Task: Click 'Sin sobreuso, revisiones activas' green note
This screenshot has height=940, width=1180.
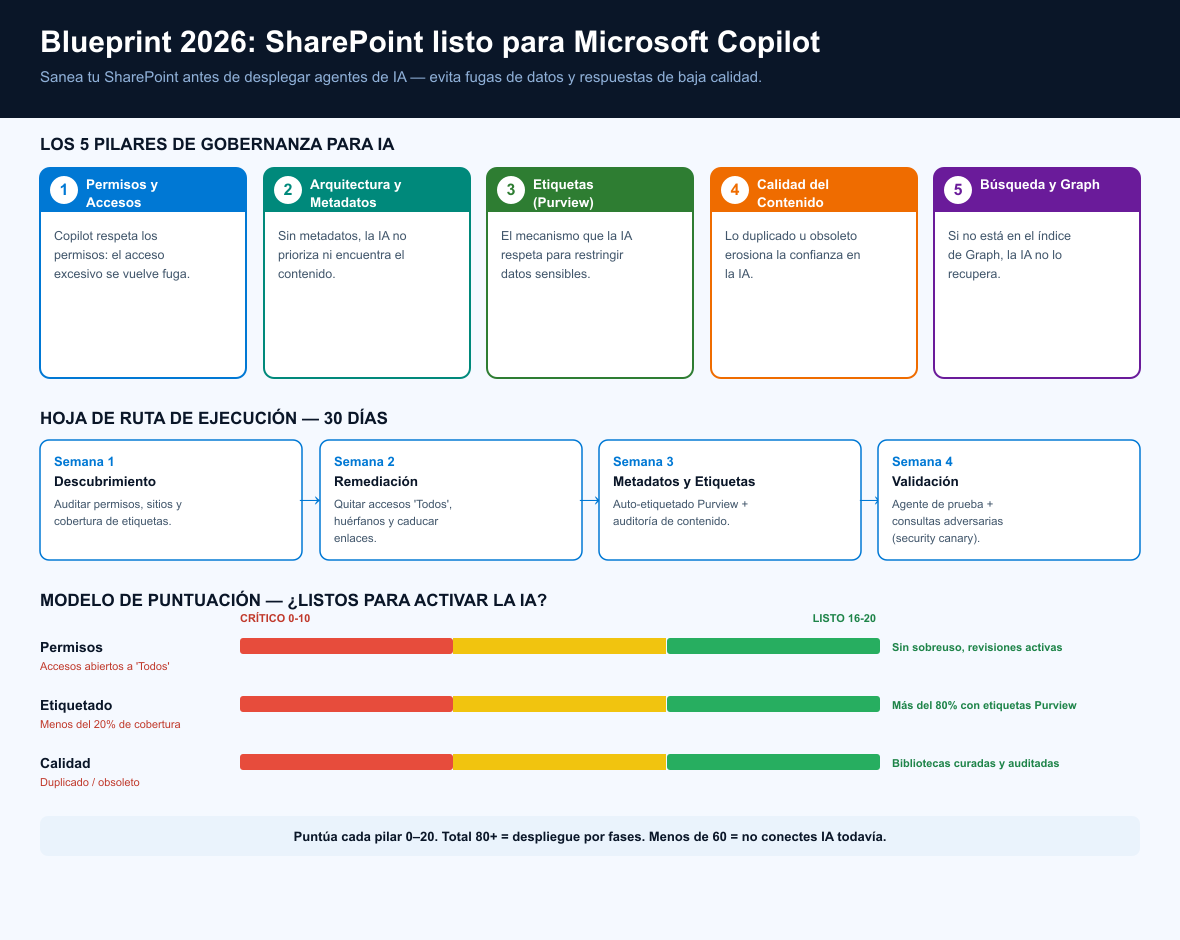Action: click(977, 647)
